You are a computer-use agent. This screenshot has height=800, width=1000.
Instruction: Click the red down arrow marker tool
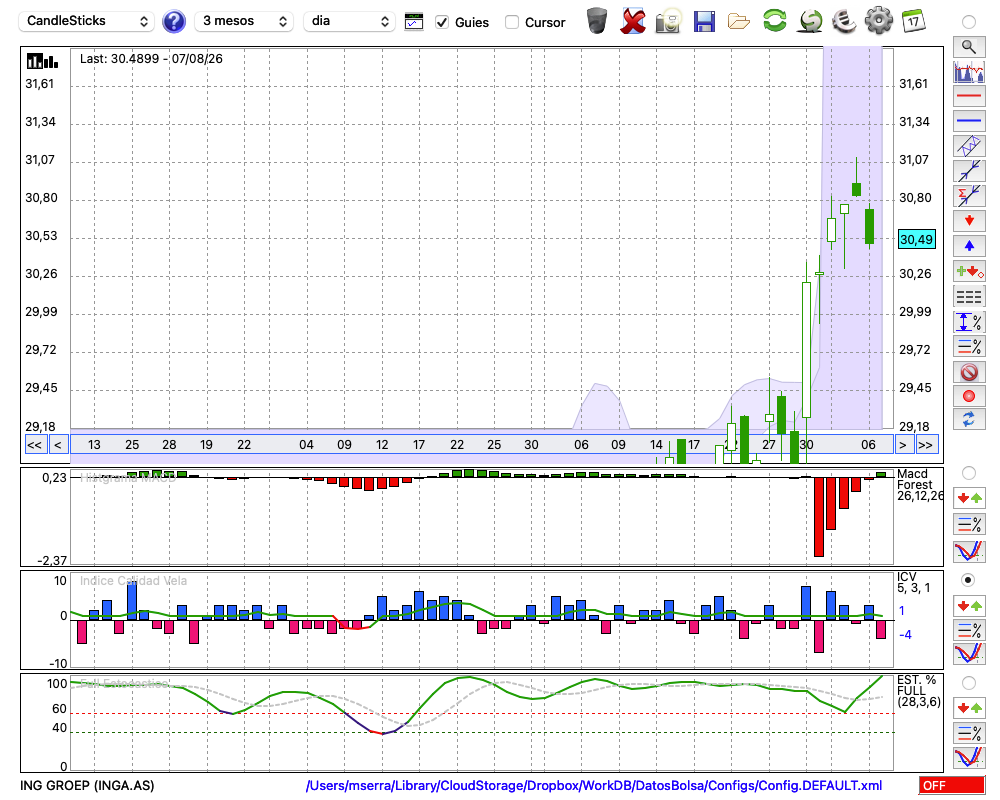tap(969, 221)
